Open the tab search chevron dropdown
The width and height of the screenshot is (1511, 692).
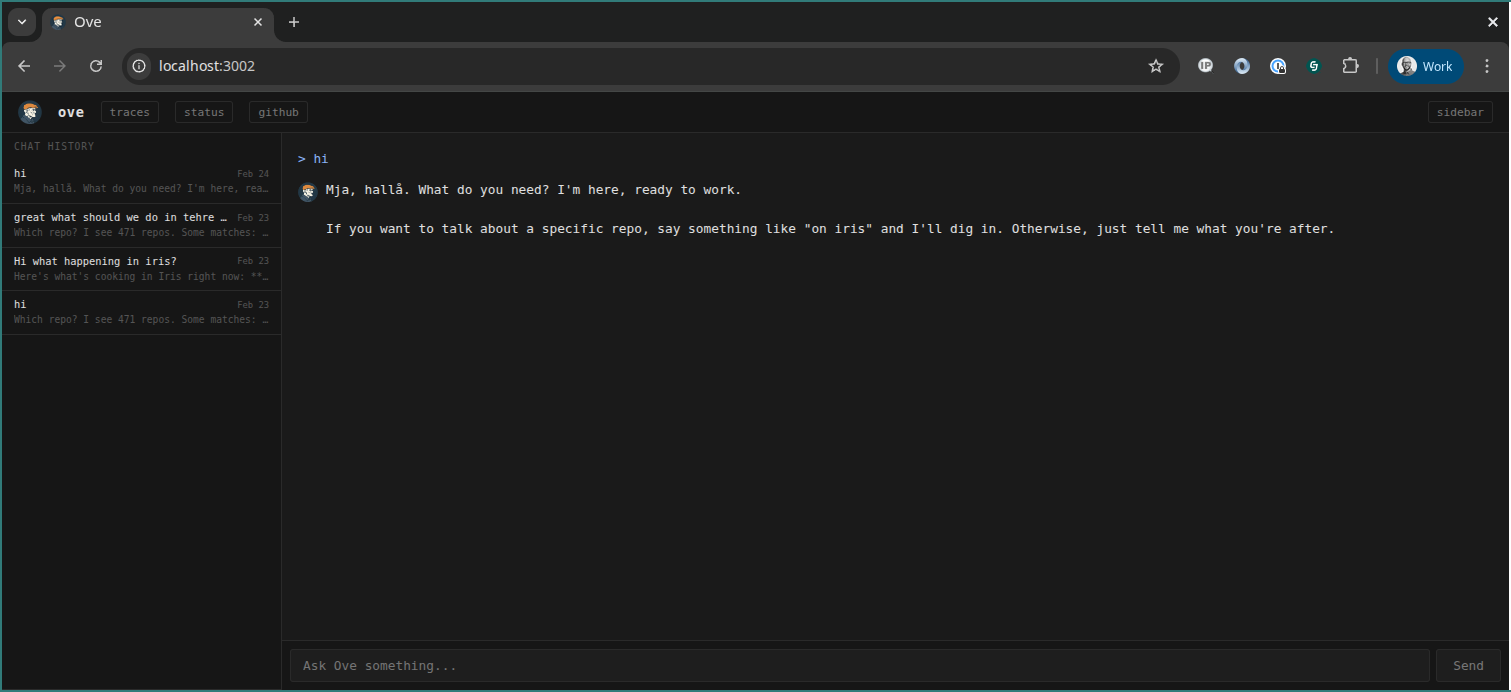[20, 21]
